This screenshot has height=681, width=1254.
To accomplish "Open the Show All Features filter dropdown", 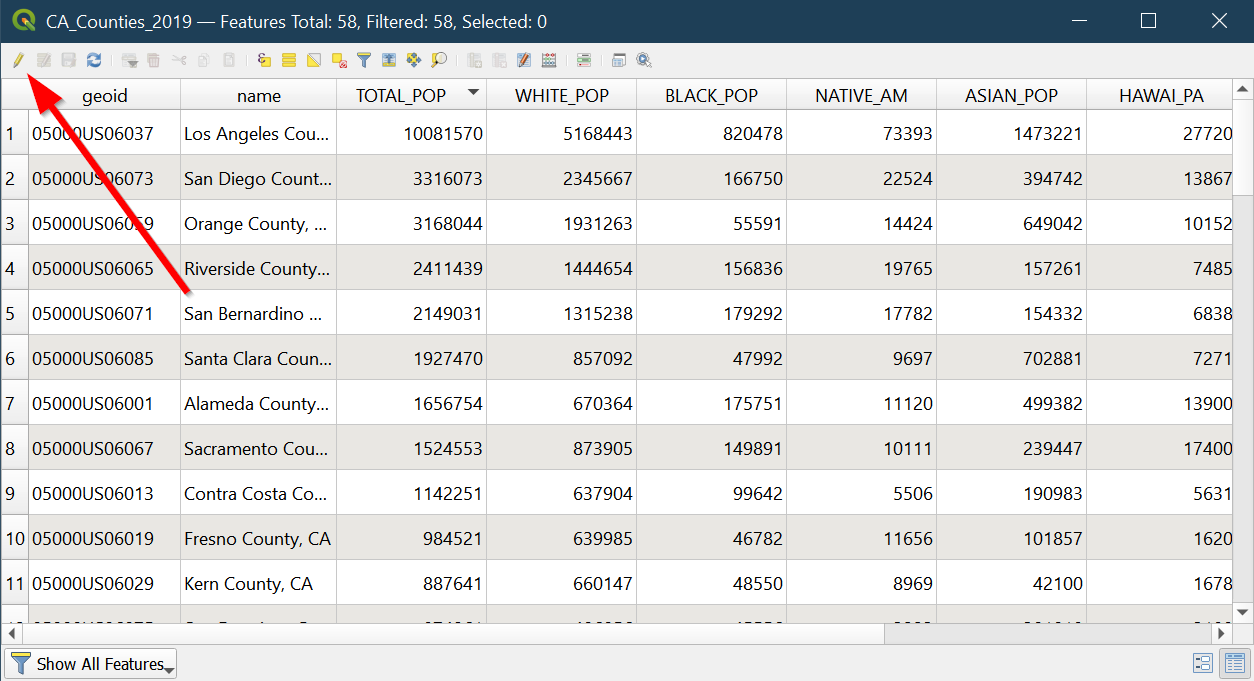I will point(91,664).
